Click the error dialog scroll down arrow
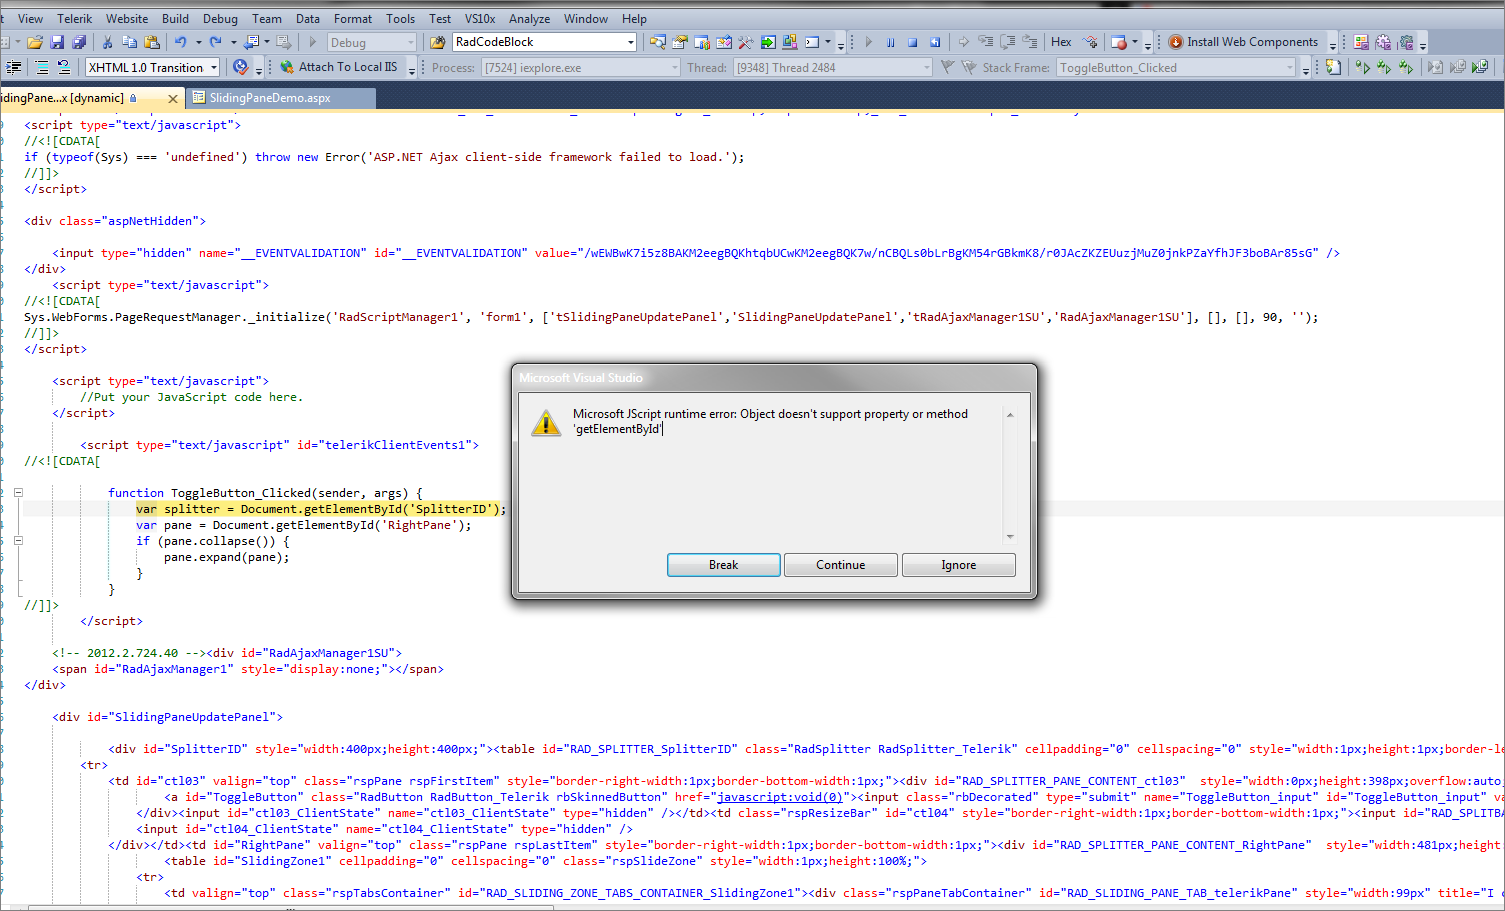1505x911 pixels. click(1010, 536)
